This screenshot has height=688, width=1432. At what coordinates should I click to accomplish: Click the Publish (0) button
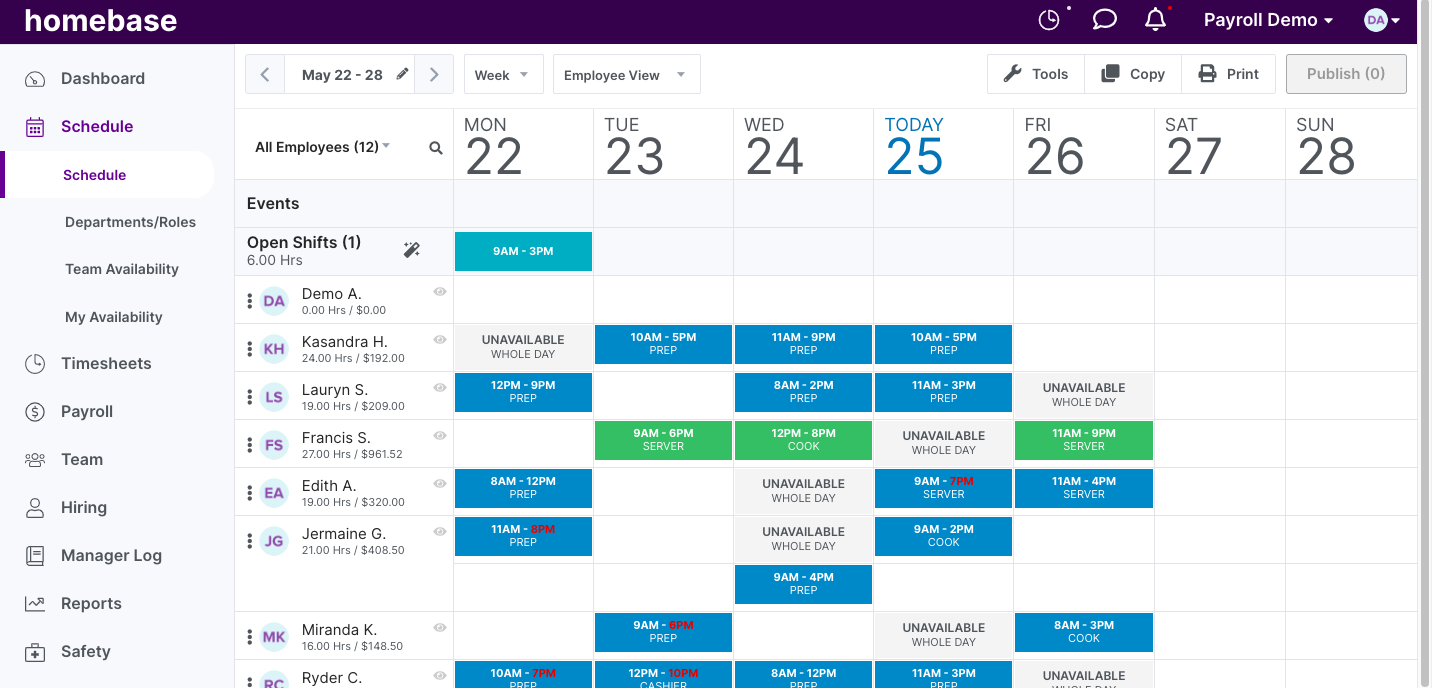[1346, 73]
